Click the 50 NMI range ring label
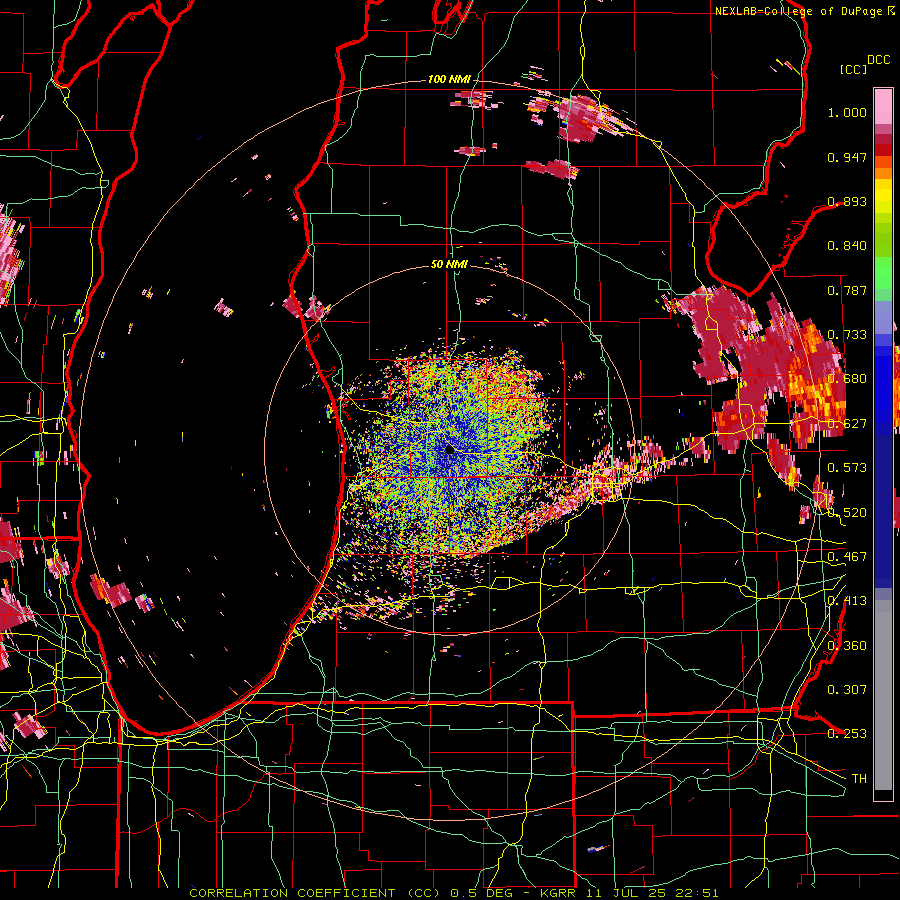The width and height of the screenshot is (900, 900). (x=449, y=264)
